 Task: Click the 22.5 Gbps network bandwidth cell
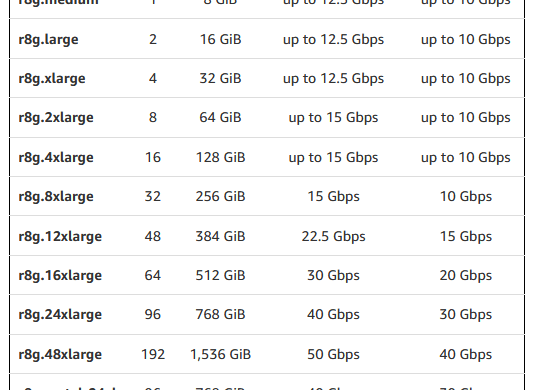click(333, 237)
